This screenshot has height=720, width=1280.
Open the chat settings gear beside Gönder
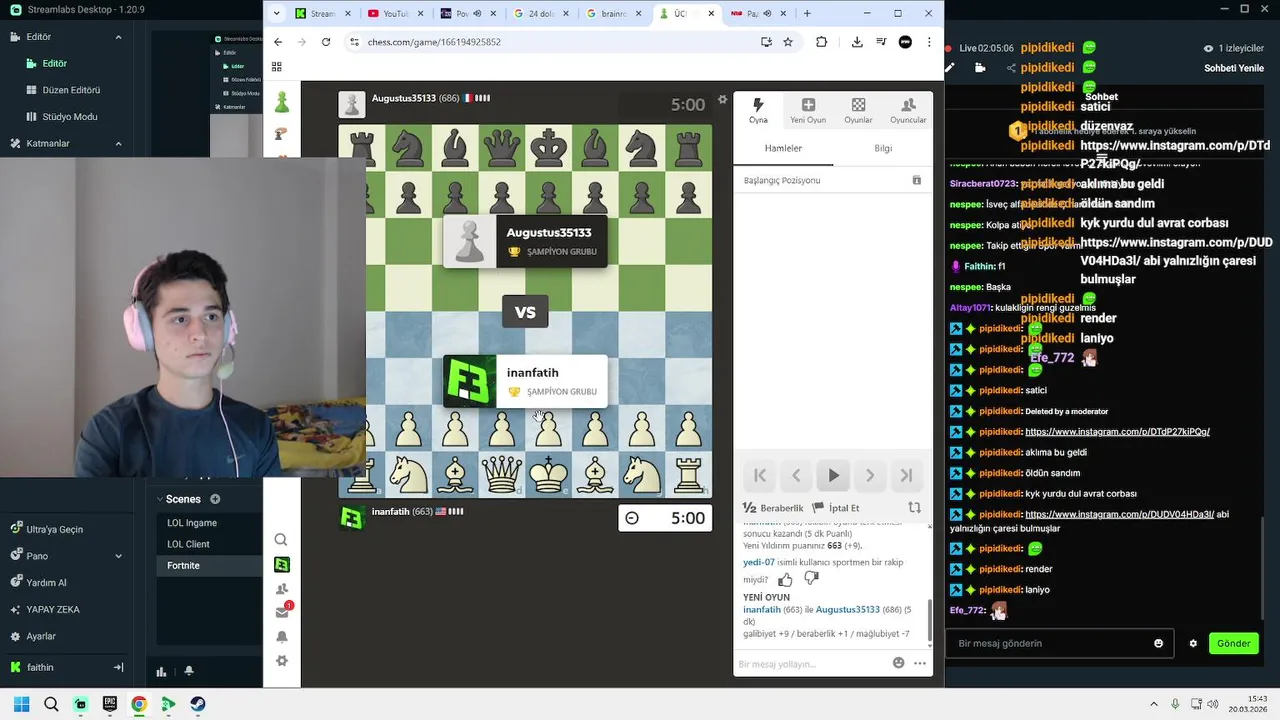(x=1193, y=643)
